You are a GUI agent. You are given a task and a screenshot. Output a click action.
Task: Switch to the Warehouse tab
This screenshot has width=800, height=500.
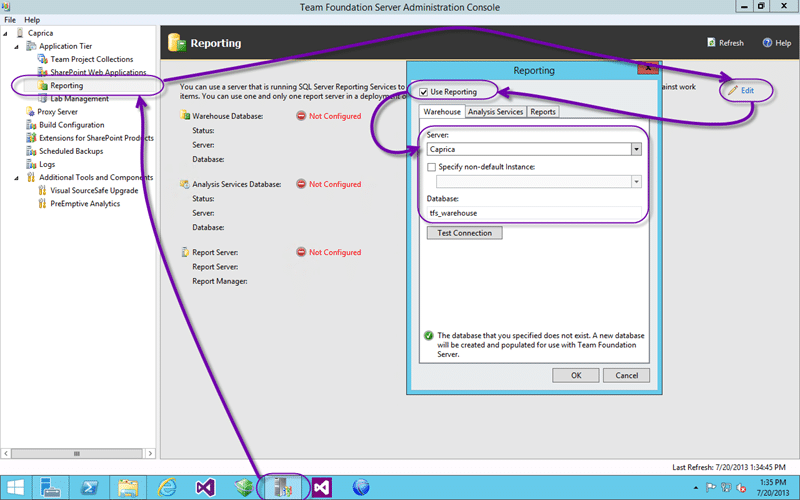click(442, 112)
